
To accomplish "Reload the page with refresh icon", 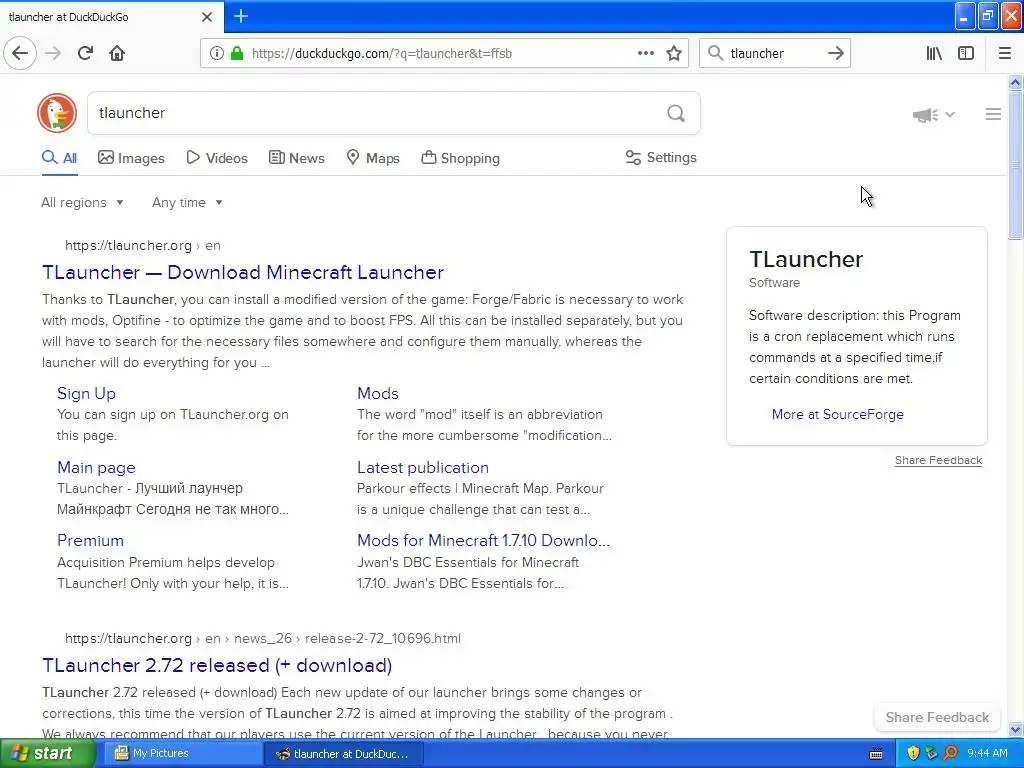I will pos(86,53).
